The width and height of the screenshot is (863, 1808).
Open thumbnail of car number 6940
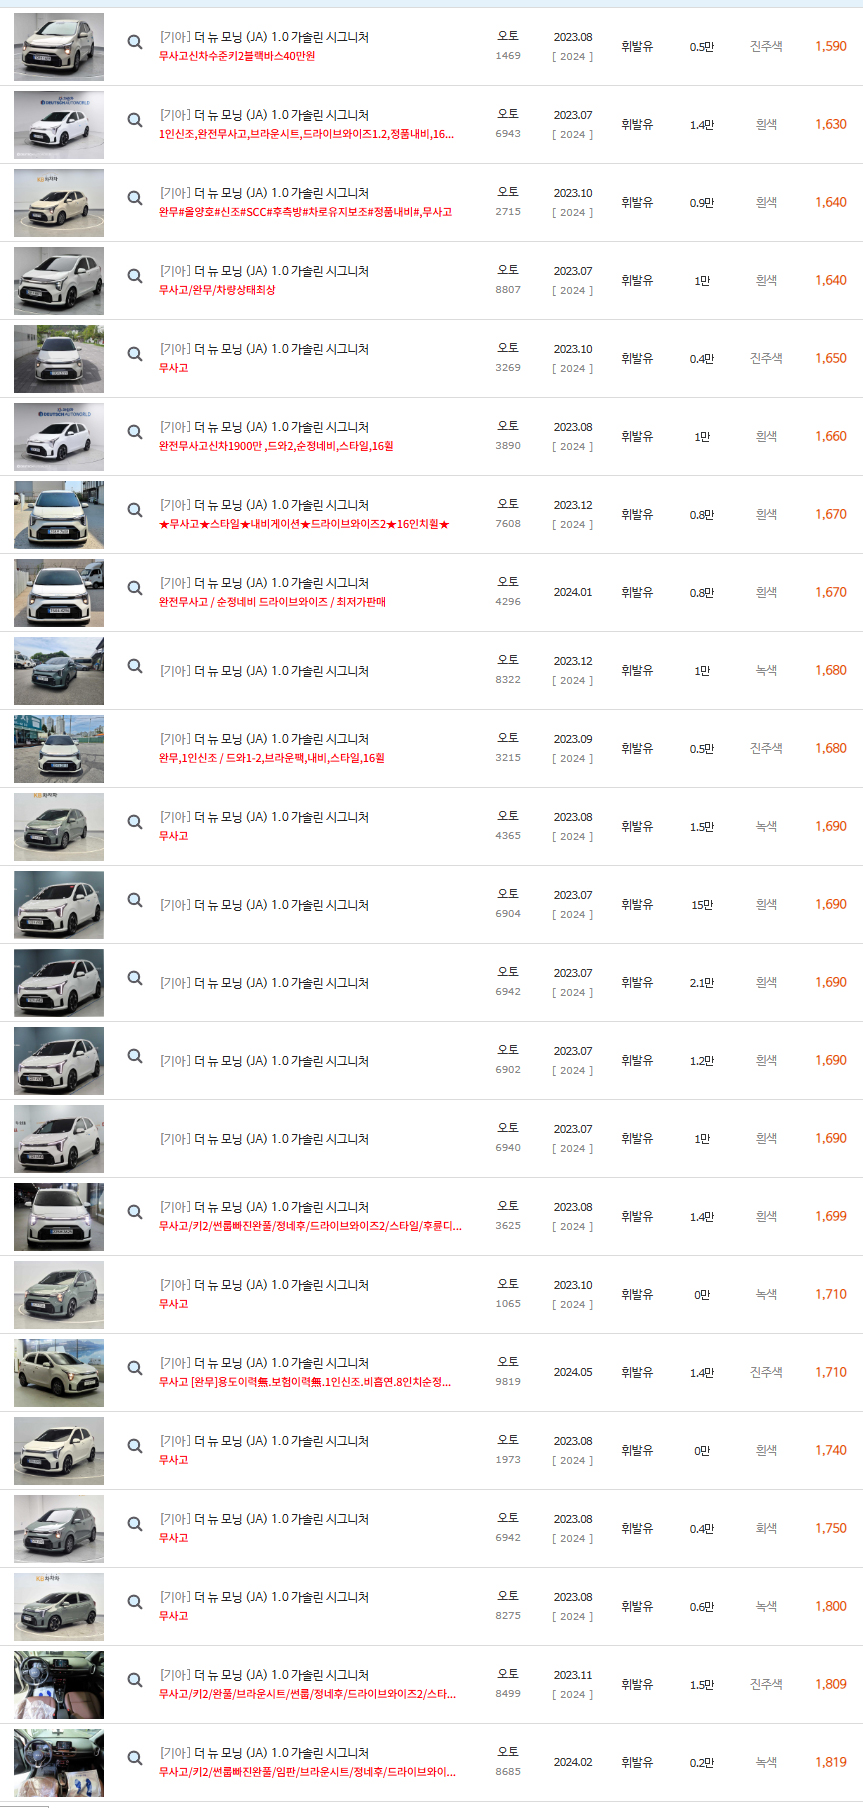click(x=59, y=1139)
